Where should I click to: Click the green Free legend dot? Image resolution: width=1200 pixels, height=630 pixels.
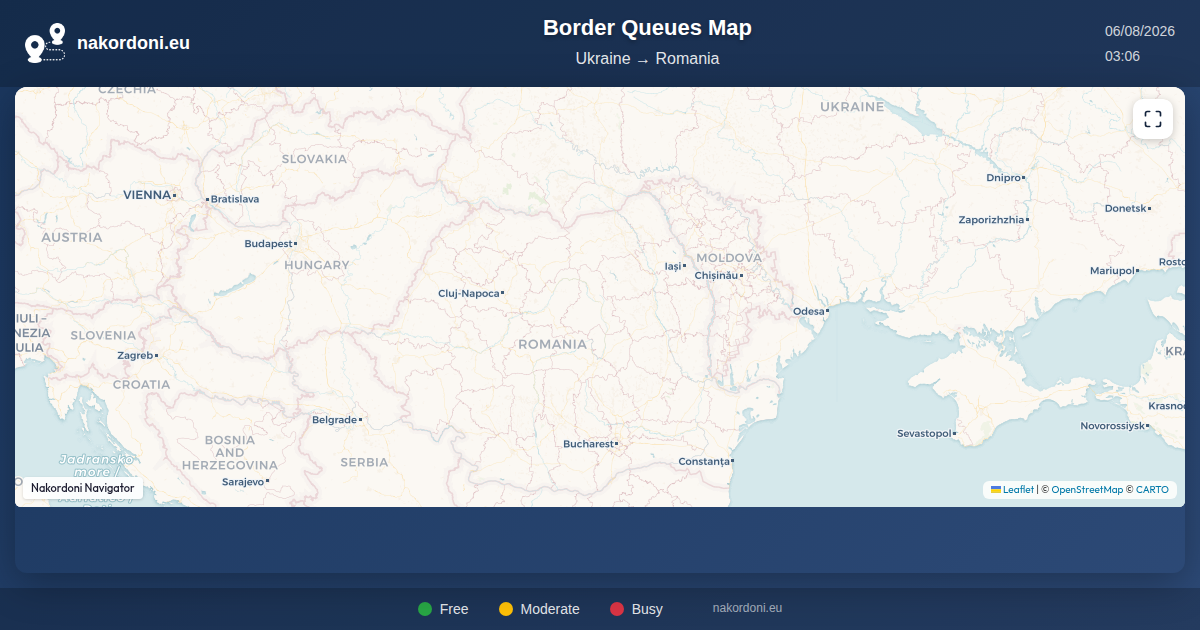click(x=425, y=609)
